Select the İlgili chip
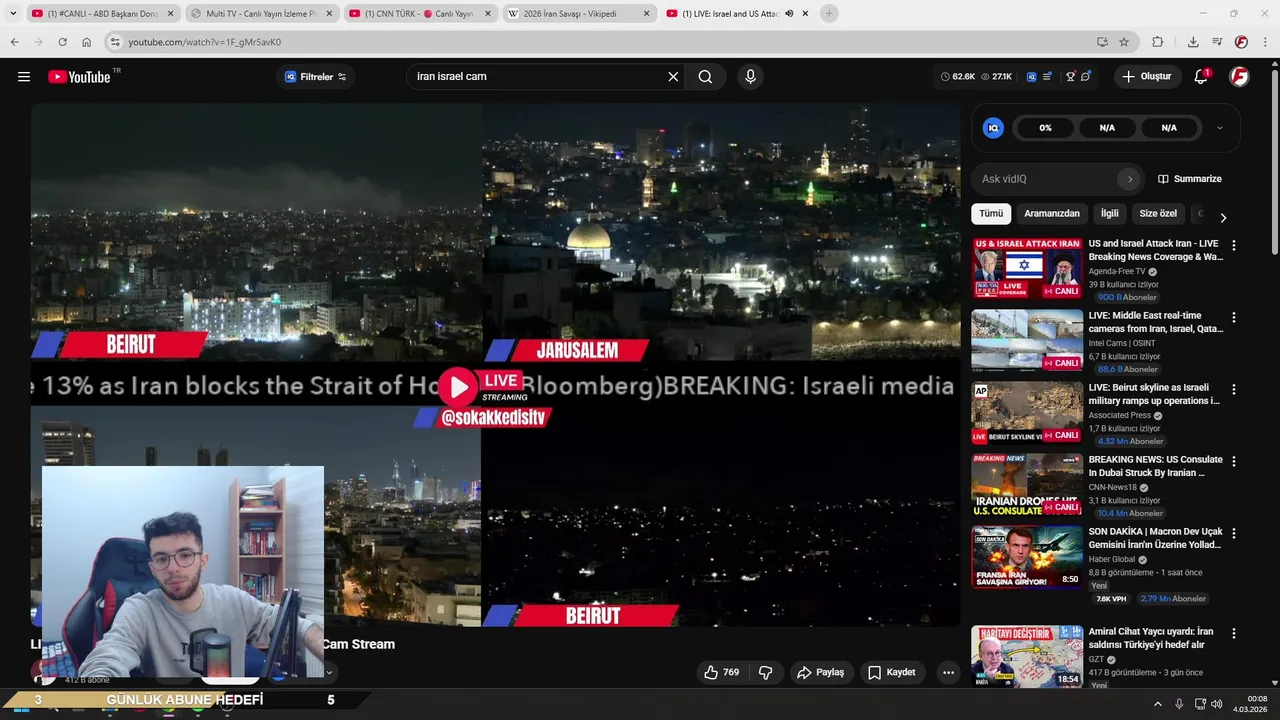Image resolution: width=1280 pixels, height=720 pixels. pos(1110,214)
